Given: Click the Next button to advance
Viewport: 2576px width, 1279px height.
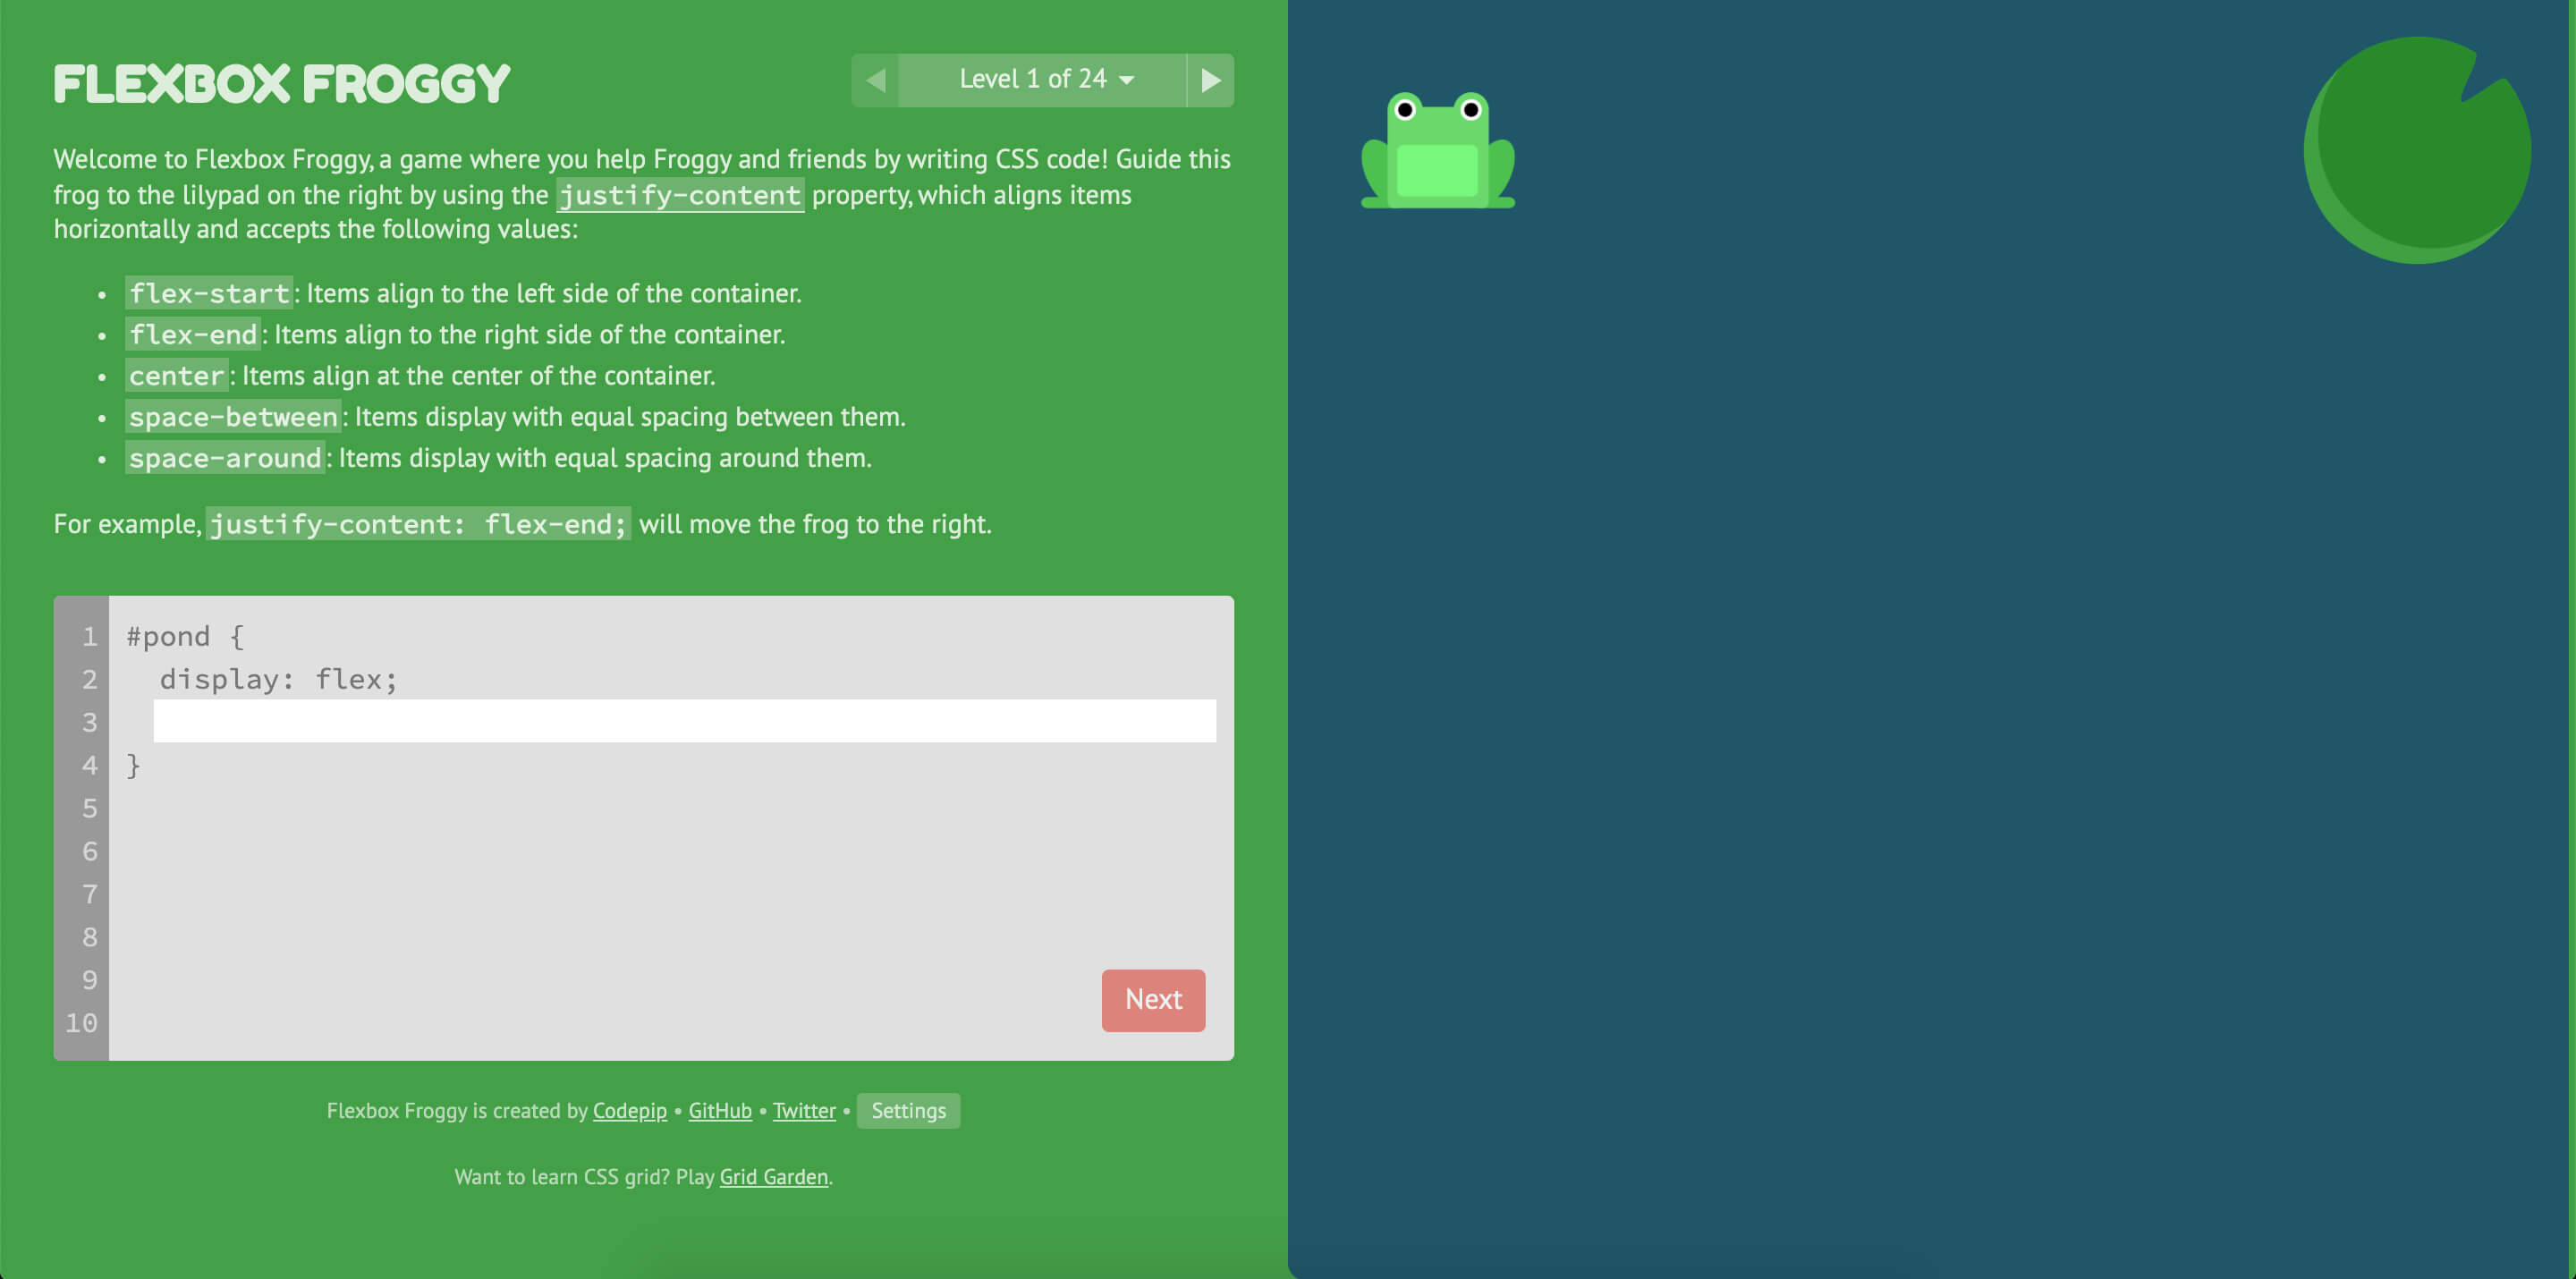Looking at the screenshot, I should tap(1152, 1000).
